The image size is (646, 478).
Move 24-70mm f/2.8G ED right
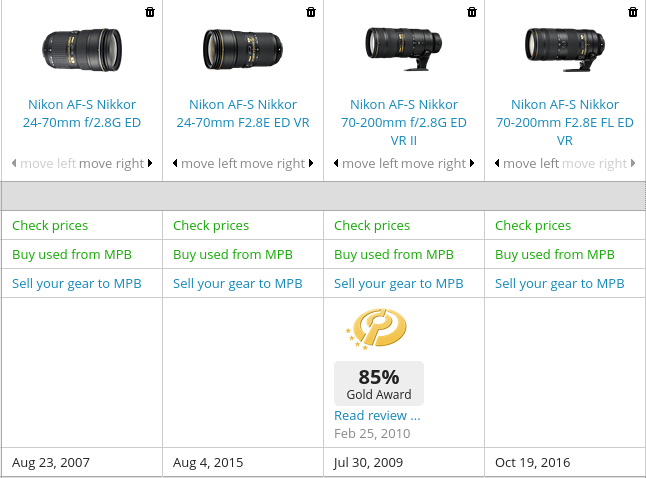click(x=115, y=164)
